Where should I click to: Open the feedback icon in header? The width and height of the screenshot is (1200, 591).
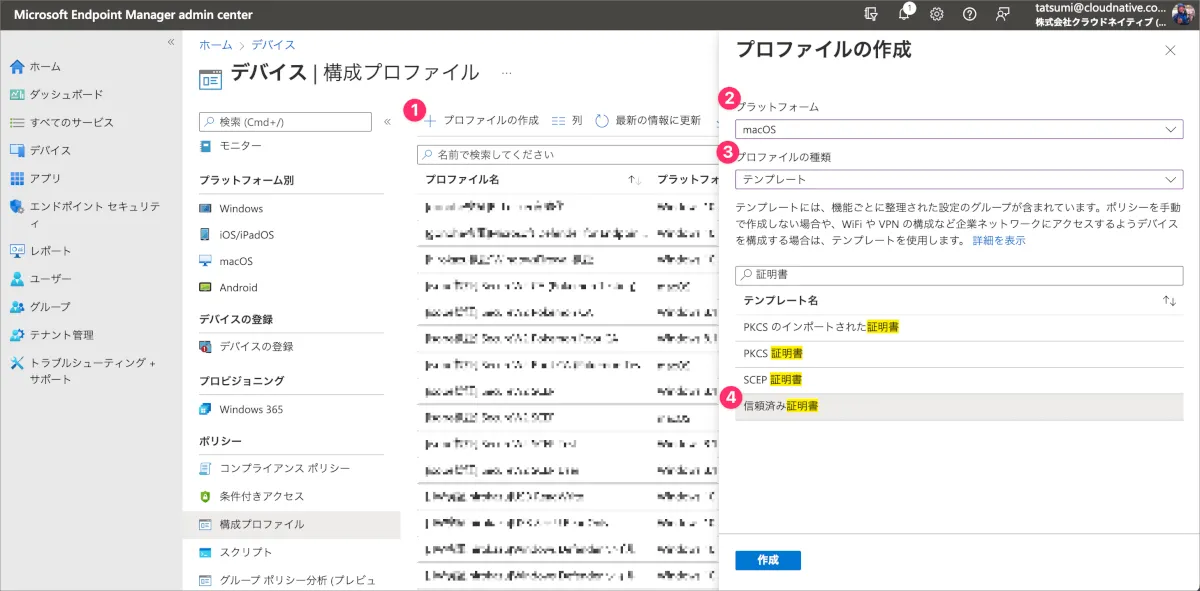point(1002,14)
